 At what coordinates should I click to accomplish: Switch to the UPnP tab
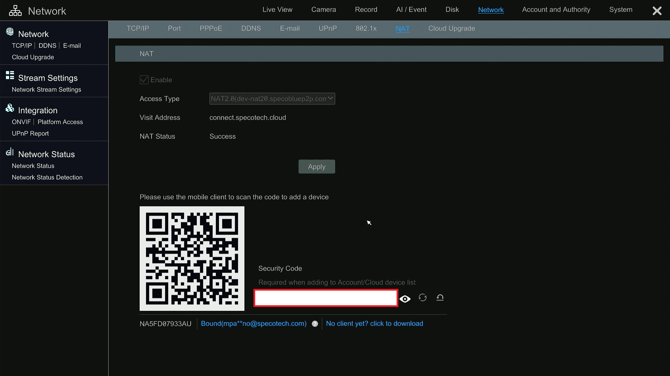coord(328,28)
